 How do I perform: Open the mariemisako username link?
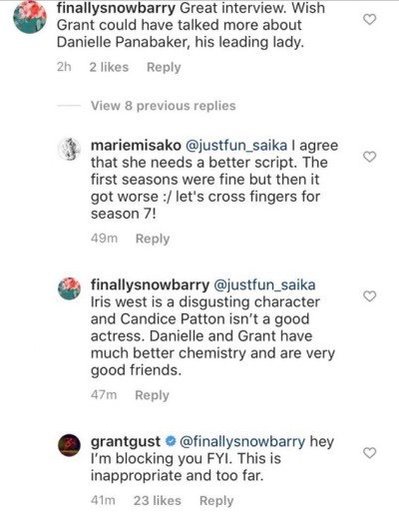tap(136, 146)
